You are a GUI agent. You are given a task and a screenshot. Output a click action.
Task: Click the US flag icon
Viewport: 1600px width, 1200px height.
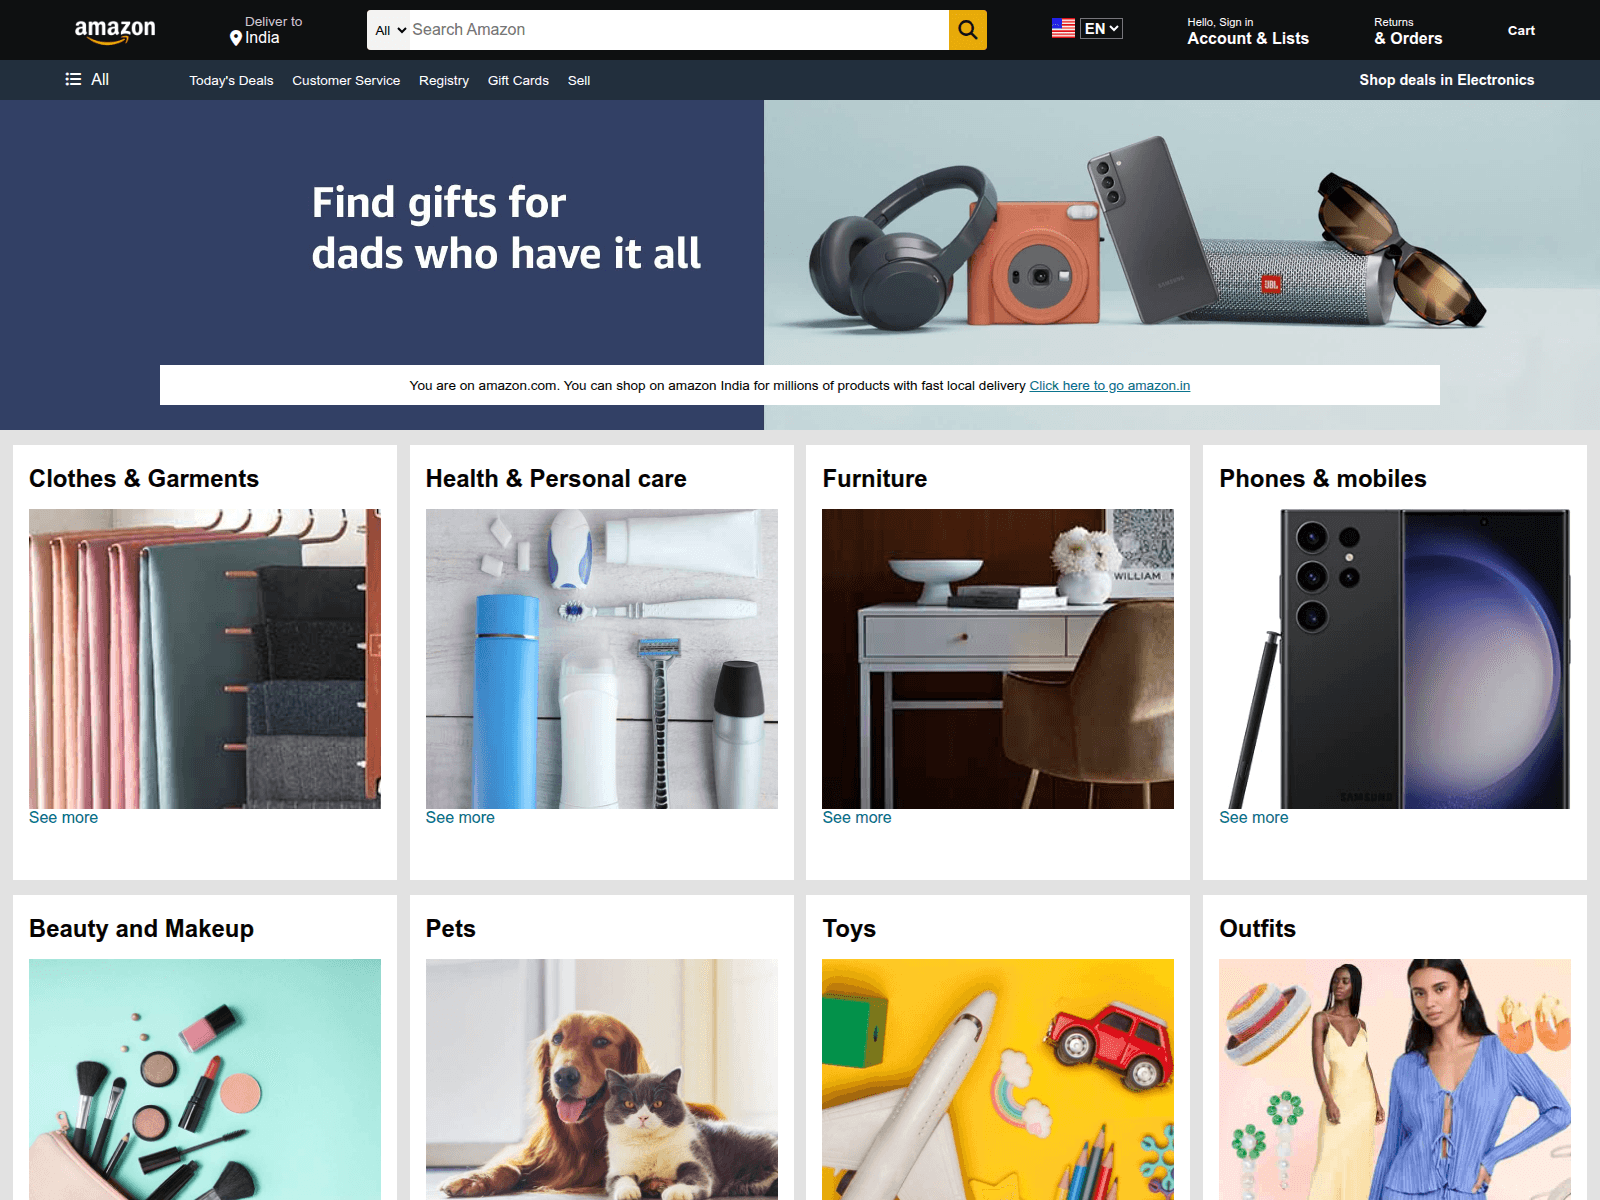pos(1063,29)
